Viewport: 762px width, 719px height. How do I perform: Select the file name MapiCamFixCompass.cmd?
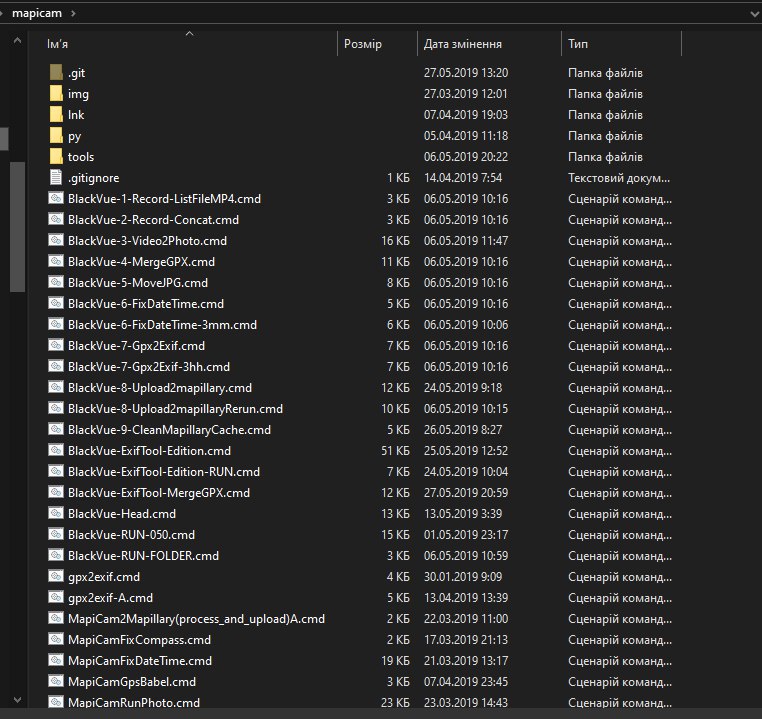pyautogui.click(x=139, y=639)
